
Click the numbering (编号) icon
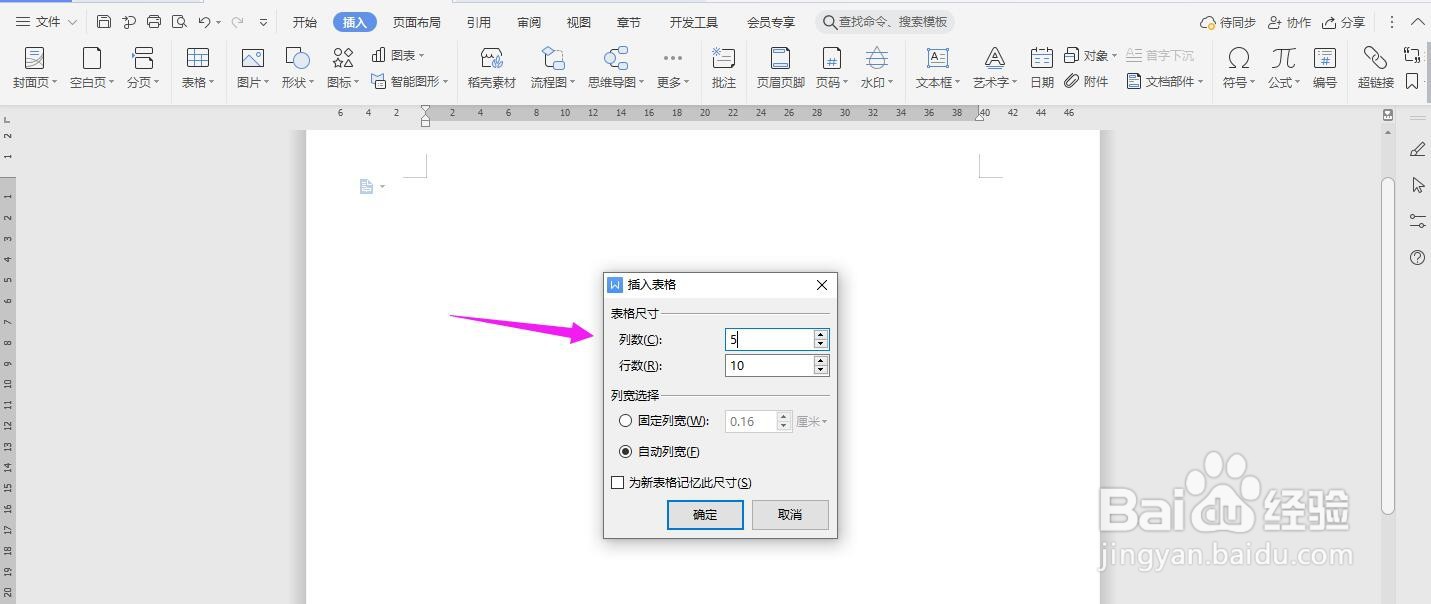[x=1325, y=58]
